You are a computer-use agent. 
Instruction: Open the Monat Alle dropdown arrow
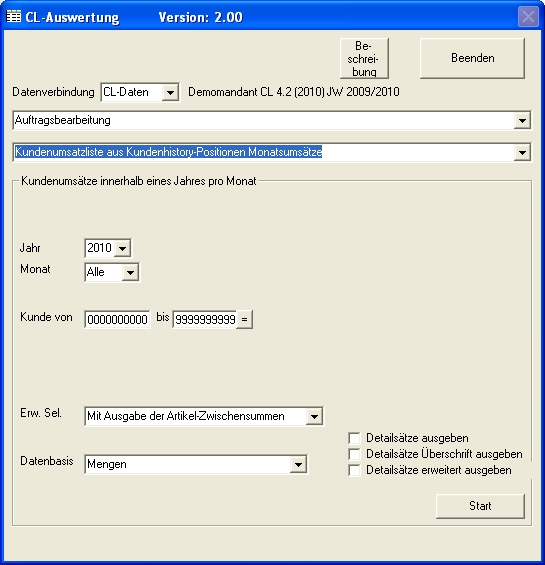[x=130, y=272]
